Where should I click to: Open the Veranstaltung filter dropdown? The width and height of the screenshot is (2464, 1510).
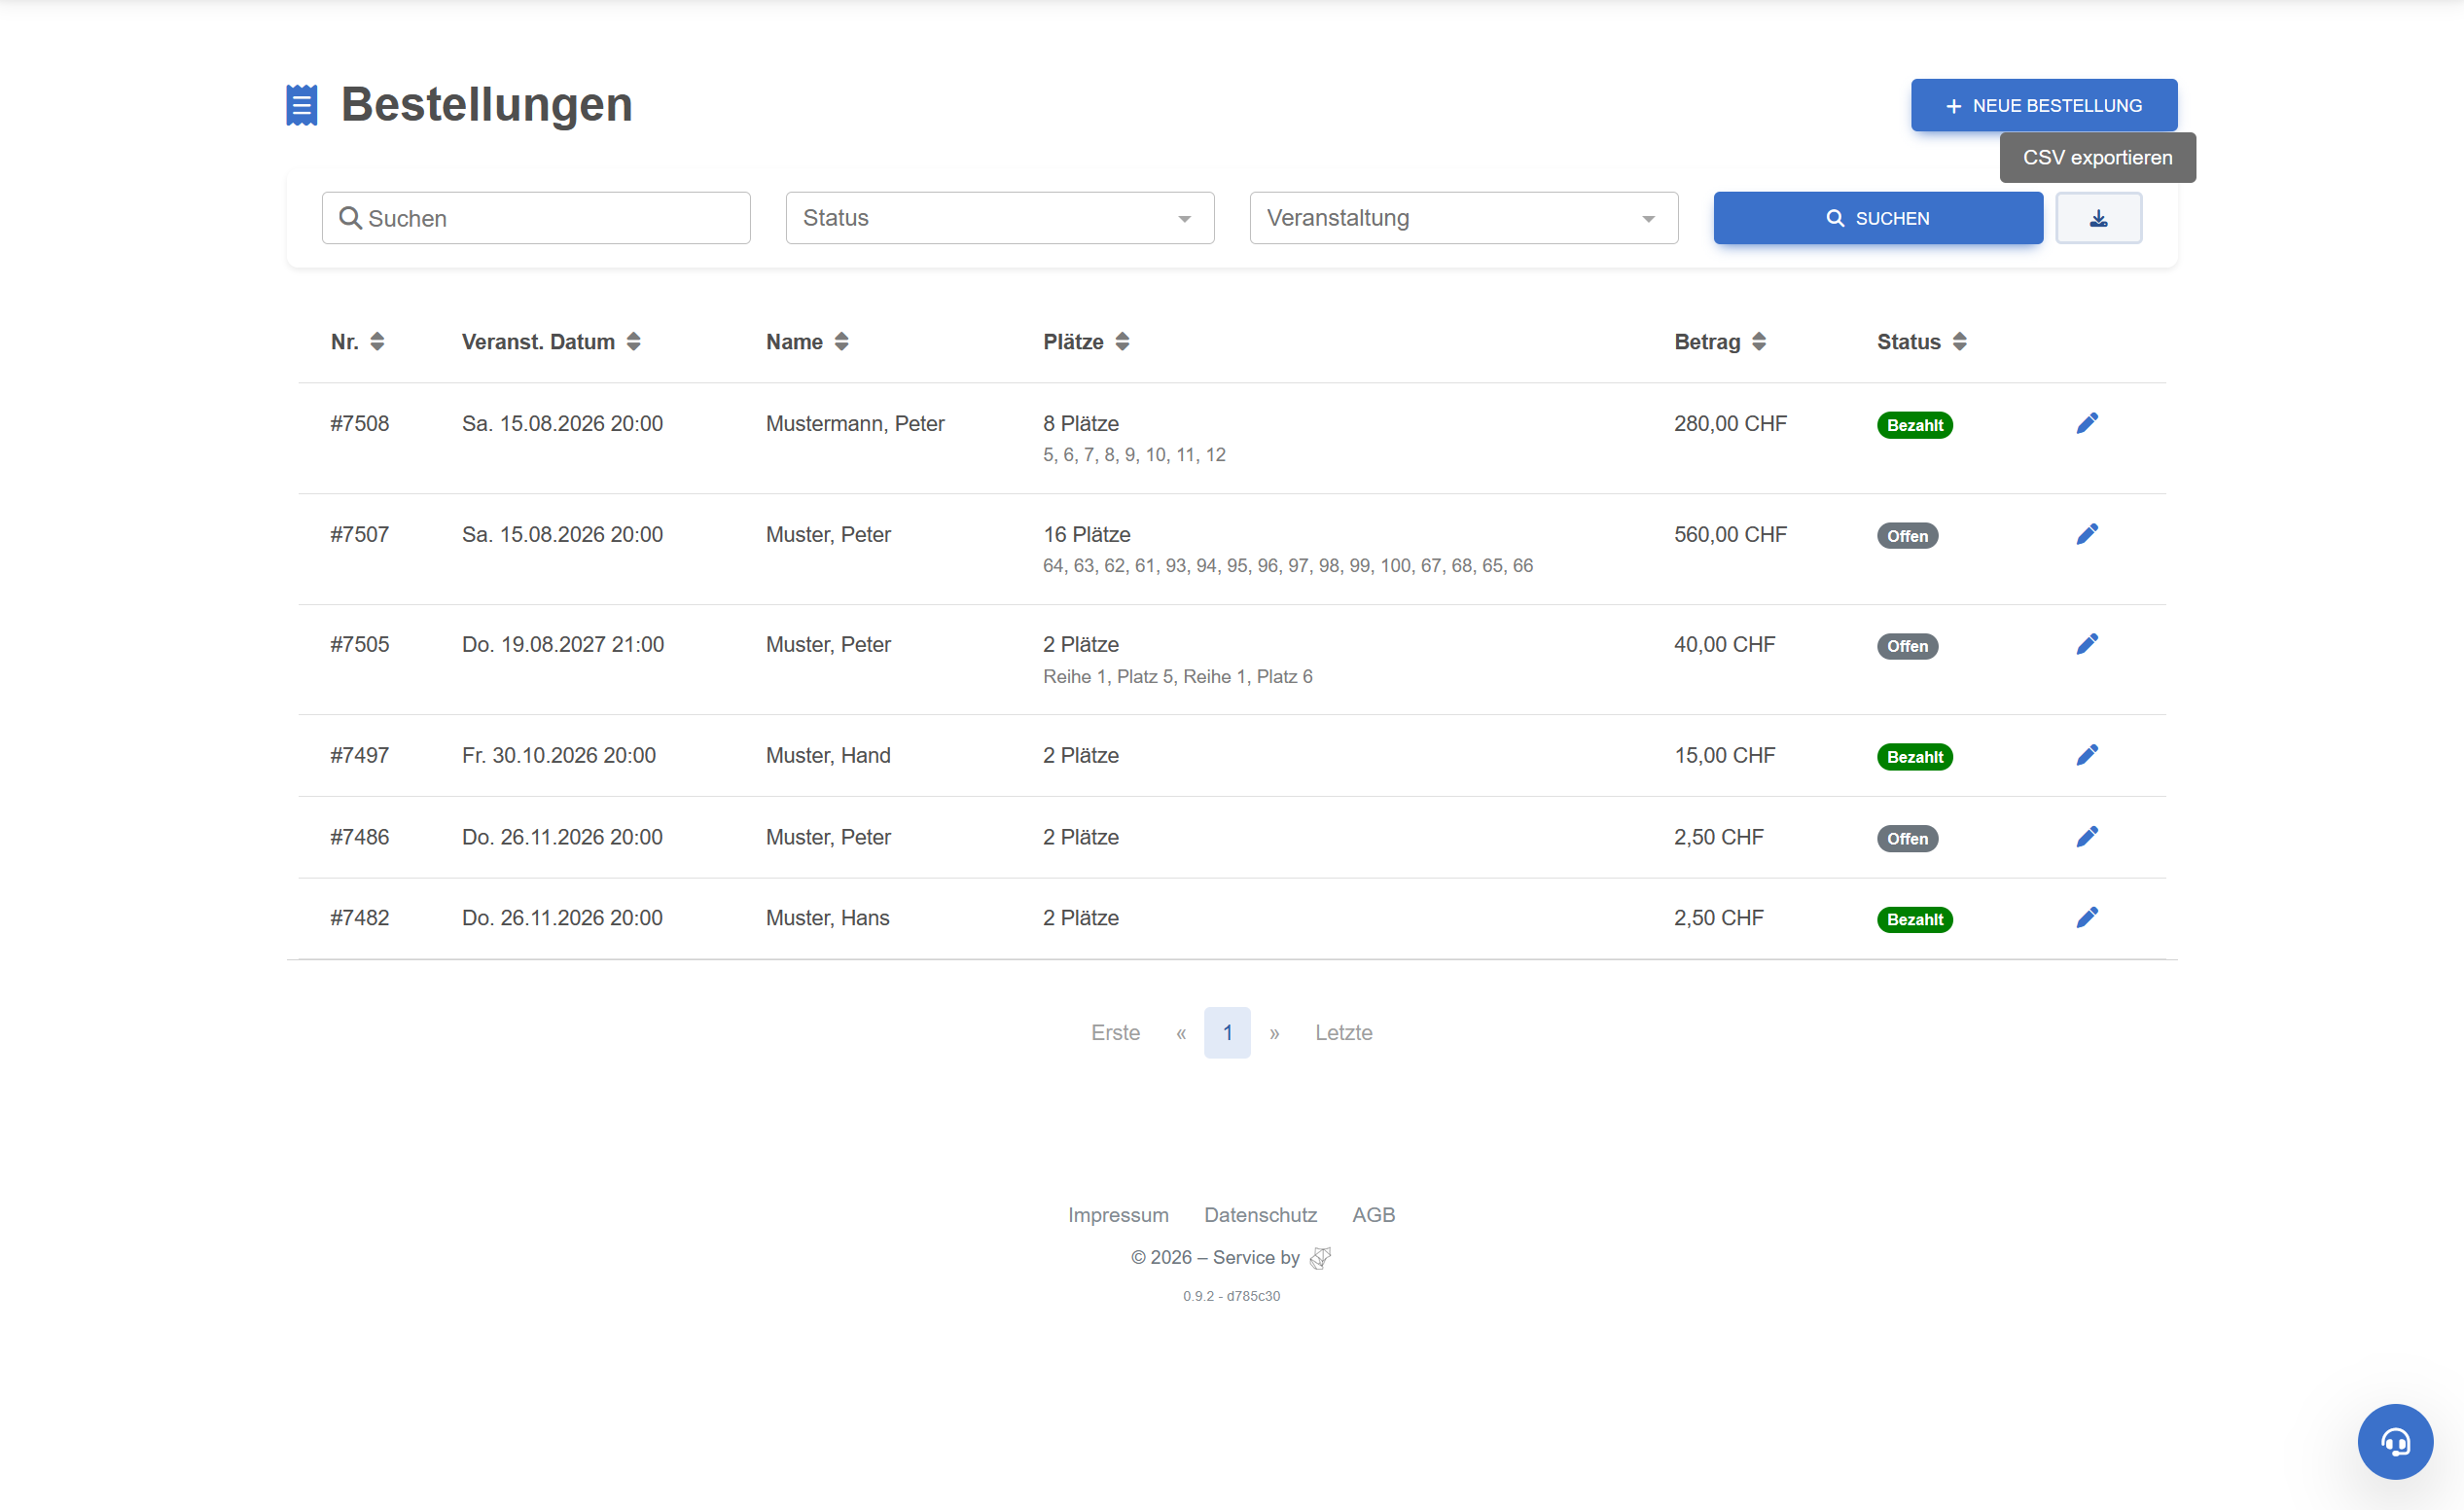[1464, 218]
